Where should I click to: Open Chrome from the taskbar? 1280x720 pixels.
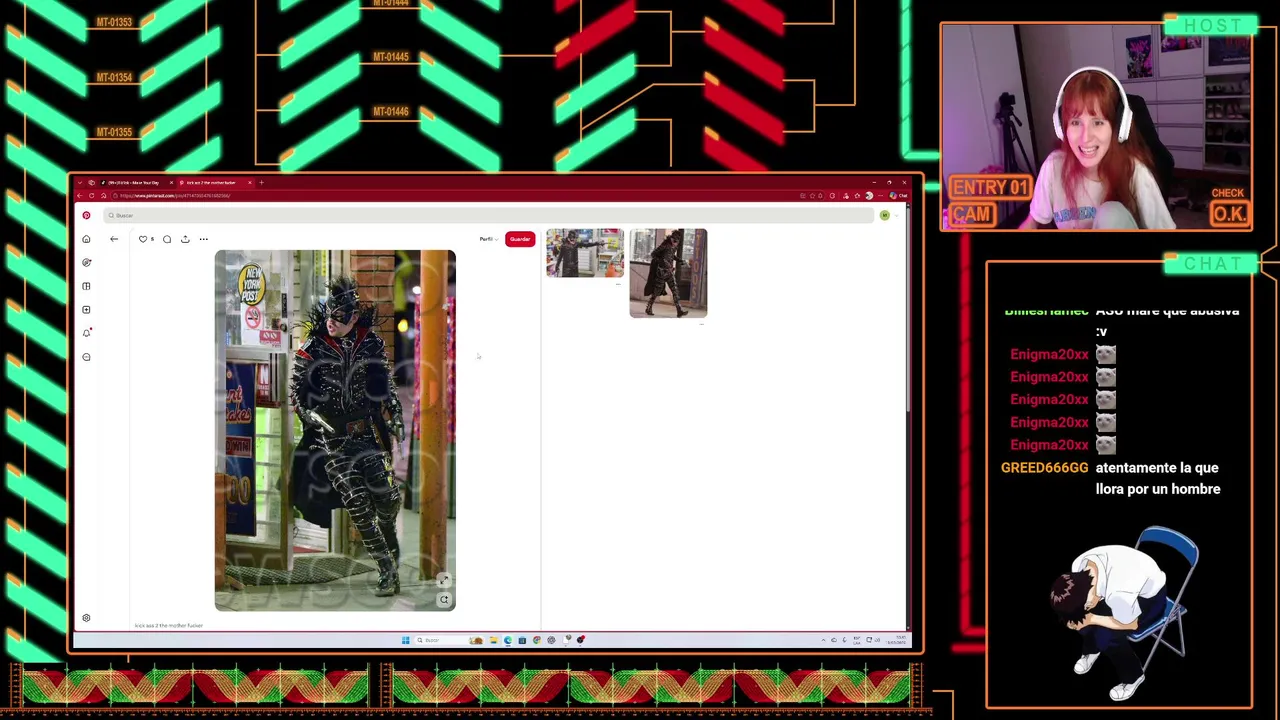(537, 640)
